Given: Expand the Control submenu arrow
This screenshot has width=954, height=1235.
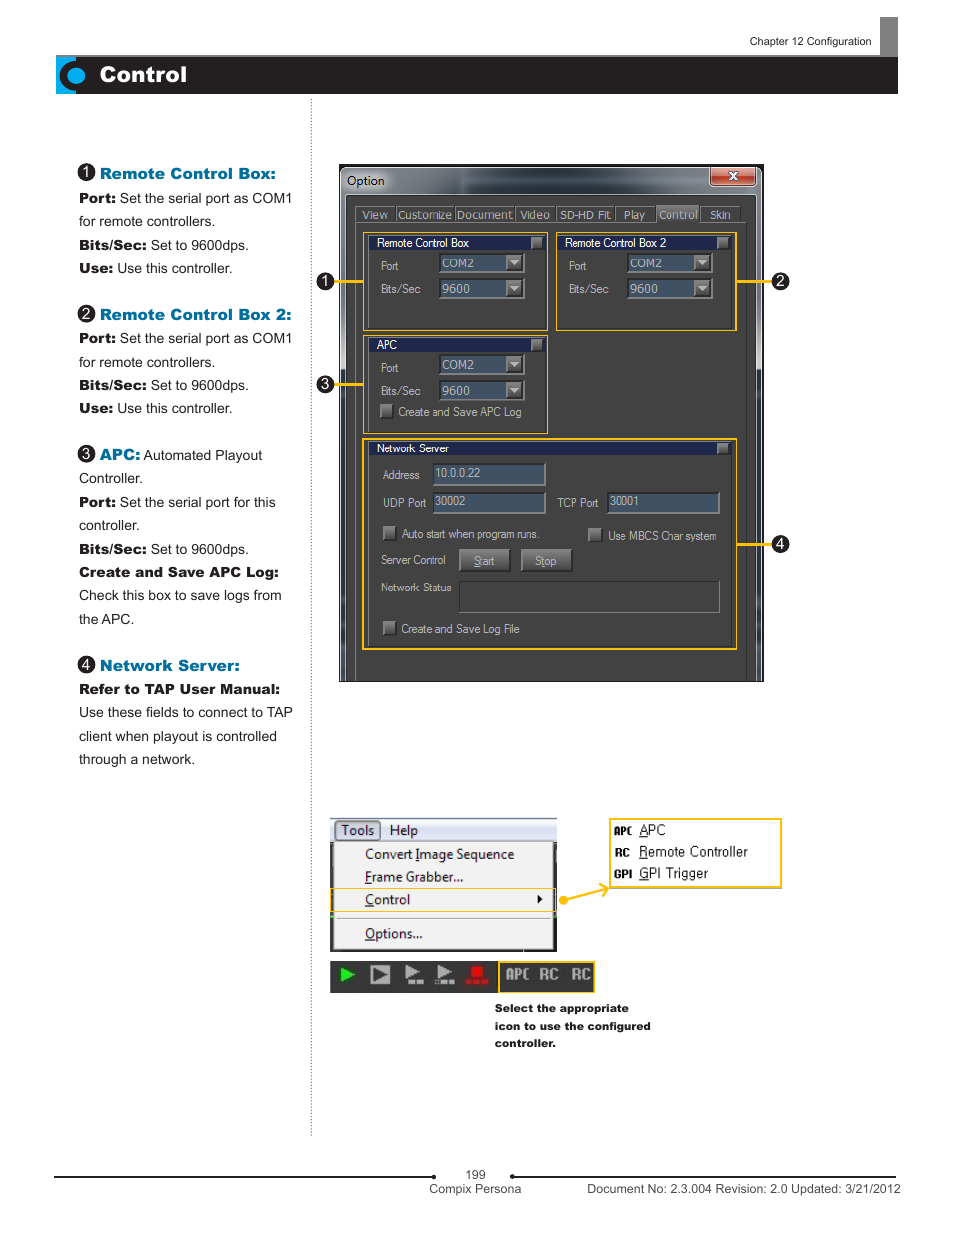Looking at the screenshot, I should point(540,900).
